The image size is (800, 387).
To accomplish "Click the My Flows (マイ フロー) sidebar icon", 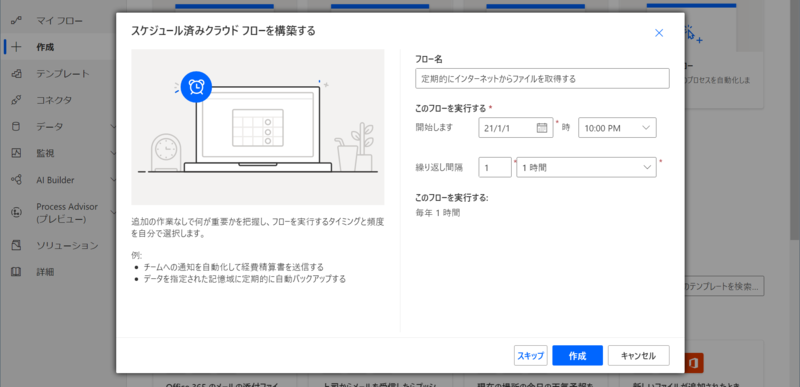I will [16, 21].
